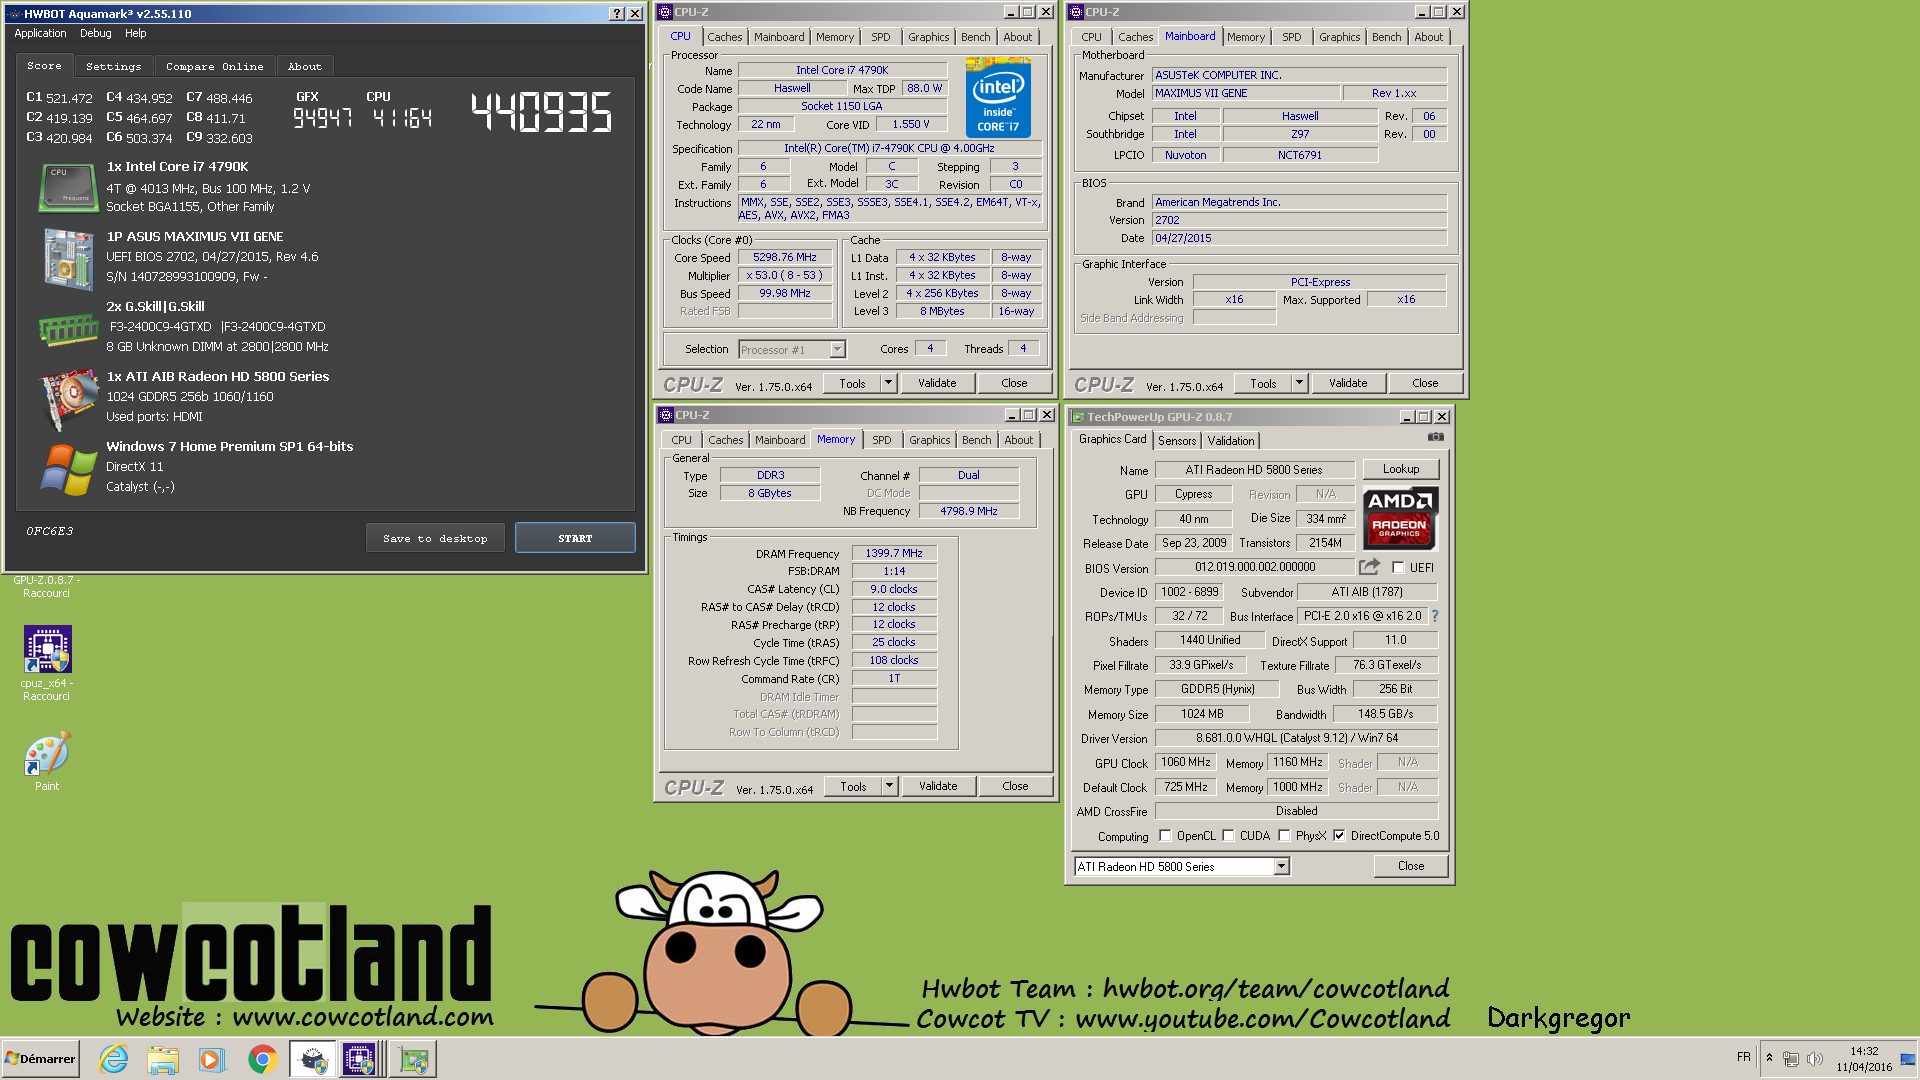Viewport: 1920px width, 1080px height.
Task: Expand Tools dropdown arrow in CPU-Z Memory window
Action: point(889,786)
